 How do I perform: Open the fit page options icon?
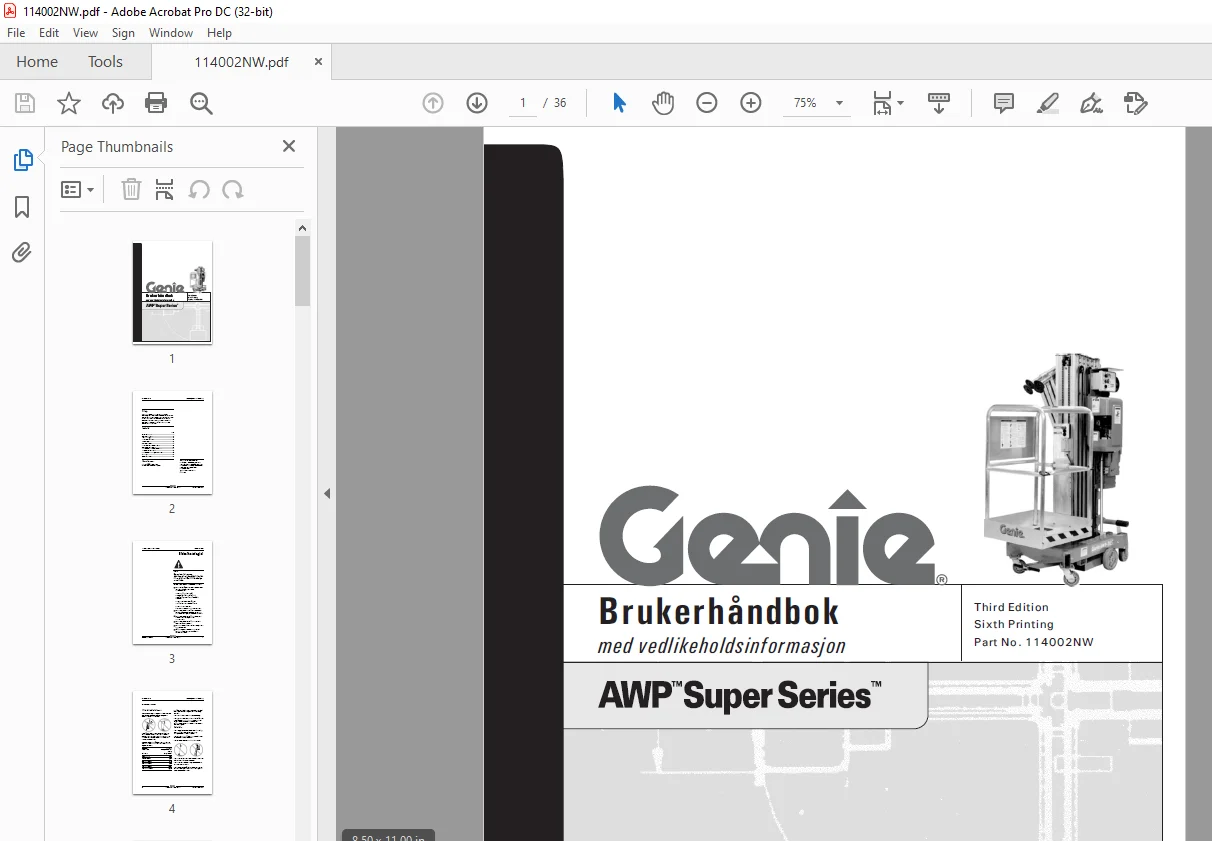tap(887, 103)
